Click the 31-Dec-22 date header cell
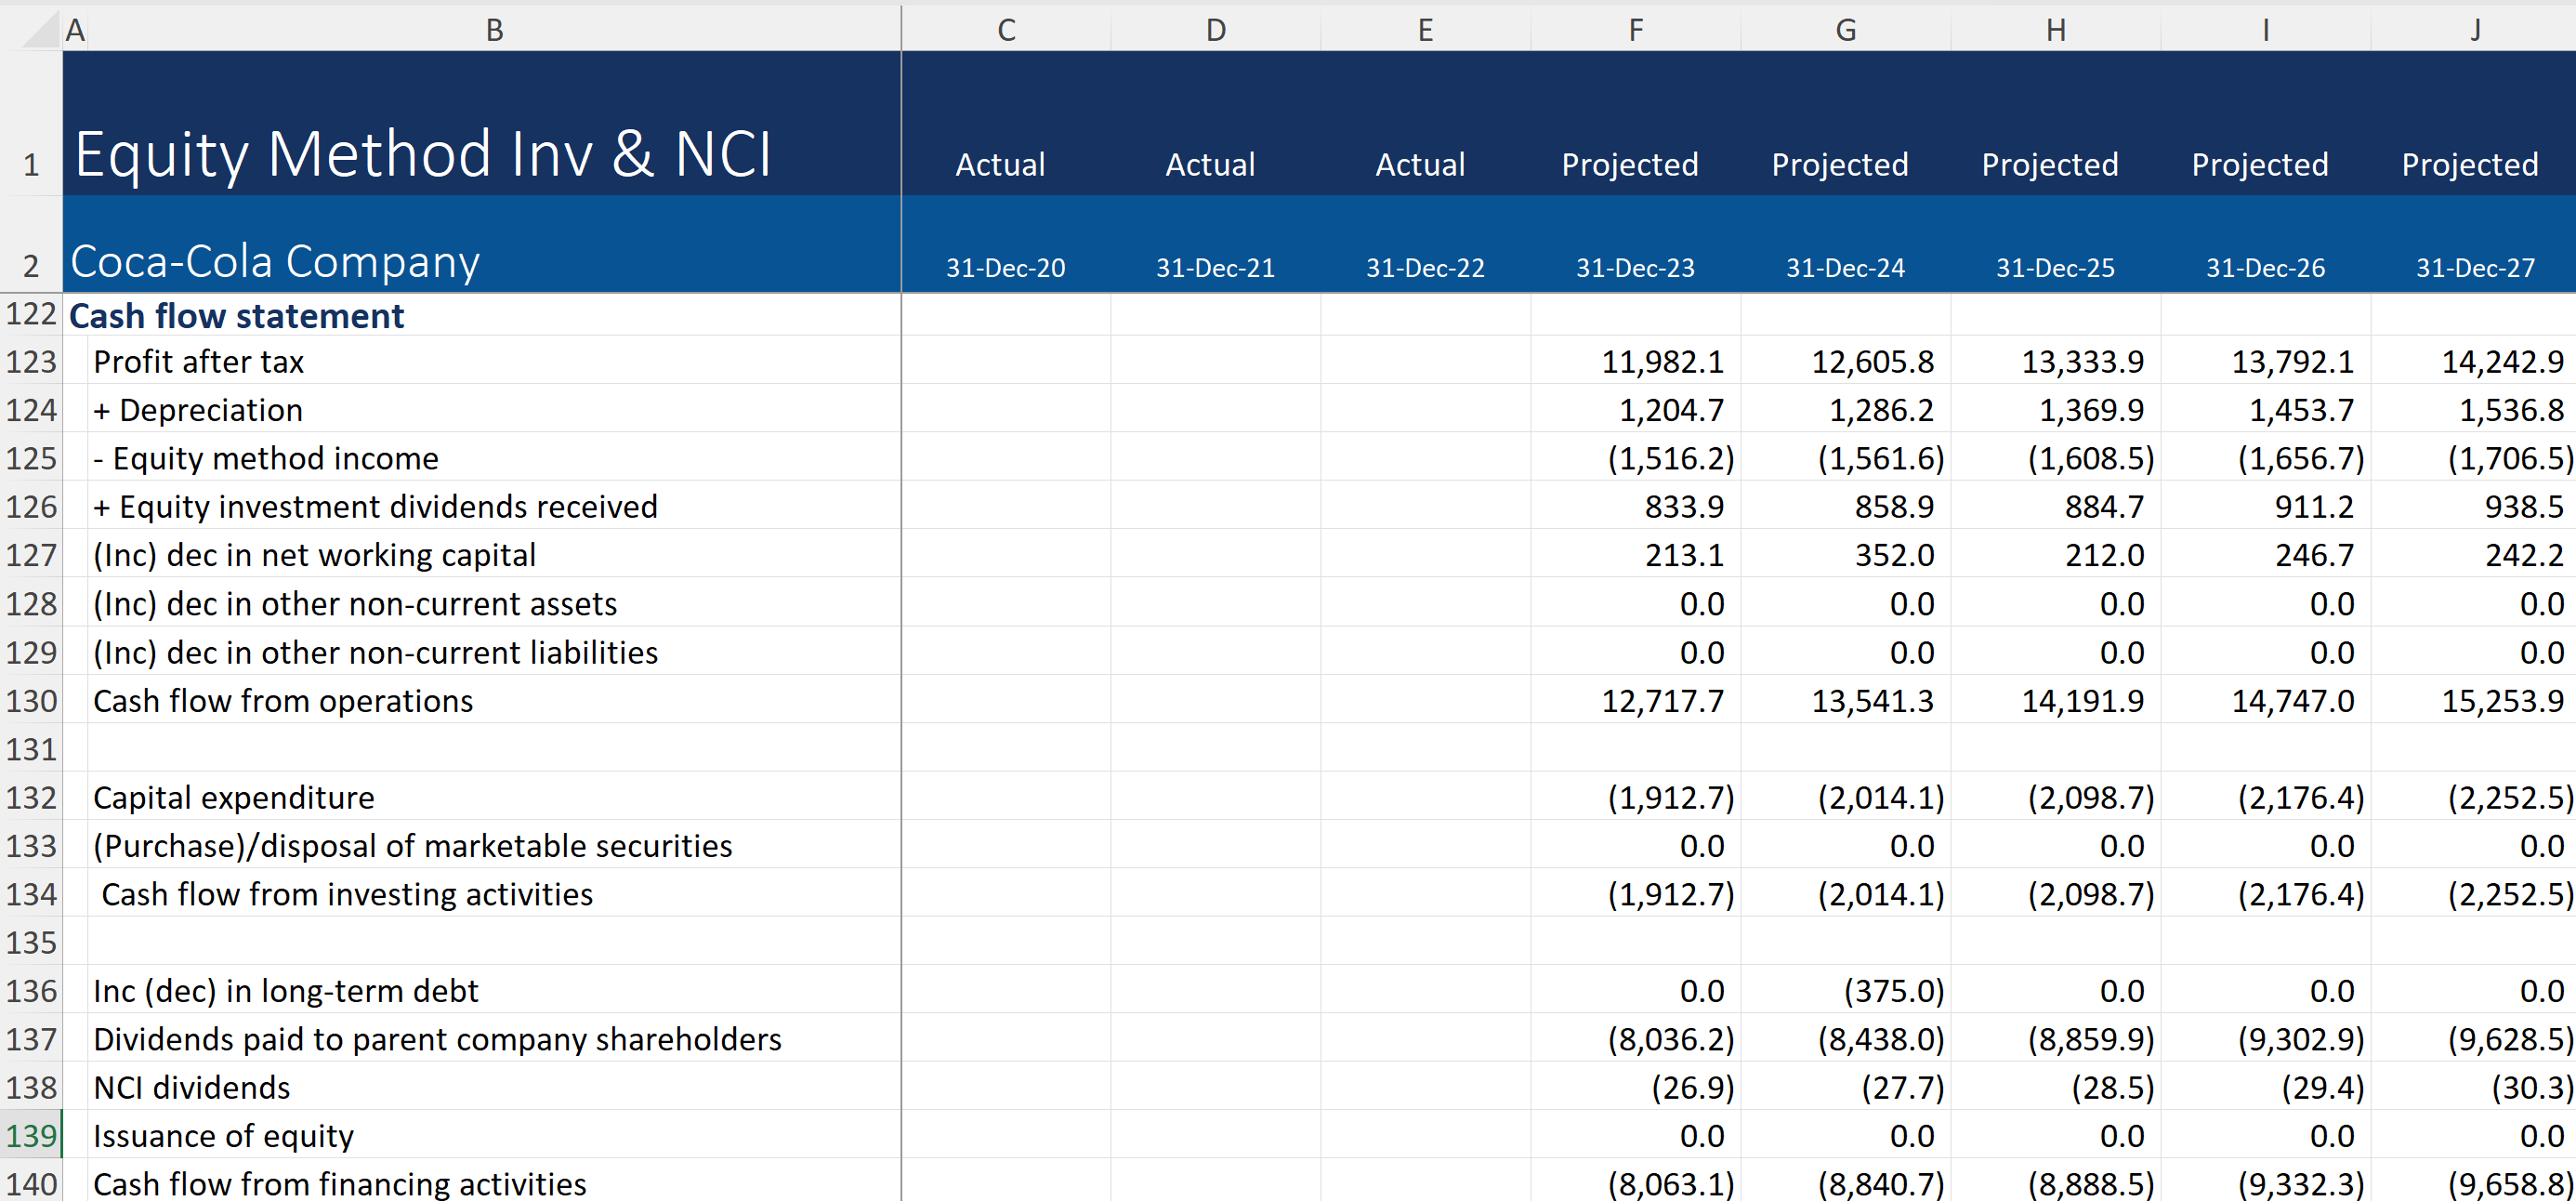 (x=1424, y=268)
